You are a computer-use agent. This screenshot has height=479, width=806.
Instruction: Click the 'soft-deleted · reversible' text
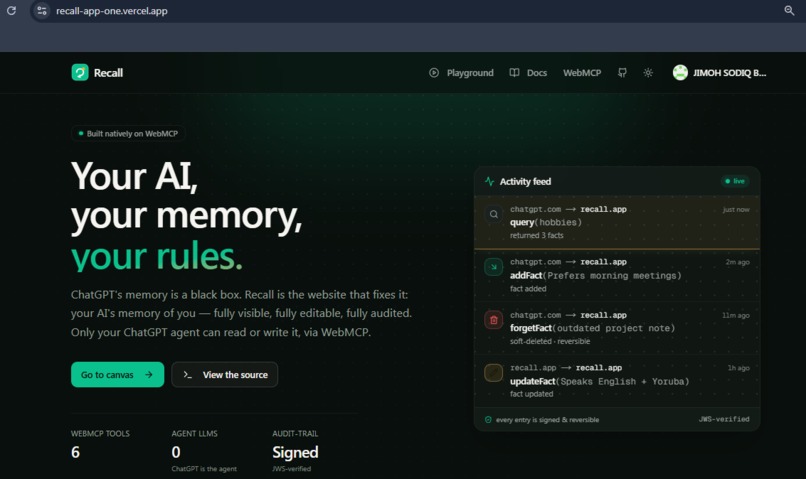pos(550,341)
